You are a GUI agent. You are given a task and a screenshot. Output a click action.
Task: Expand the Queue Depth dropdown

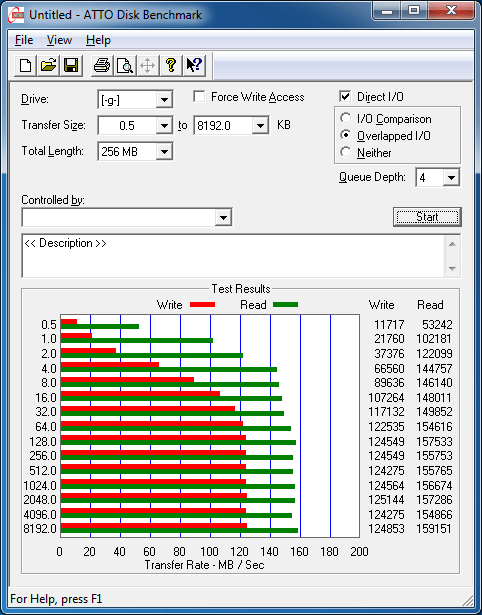click(x=451, y=178)
